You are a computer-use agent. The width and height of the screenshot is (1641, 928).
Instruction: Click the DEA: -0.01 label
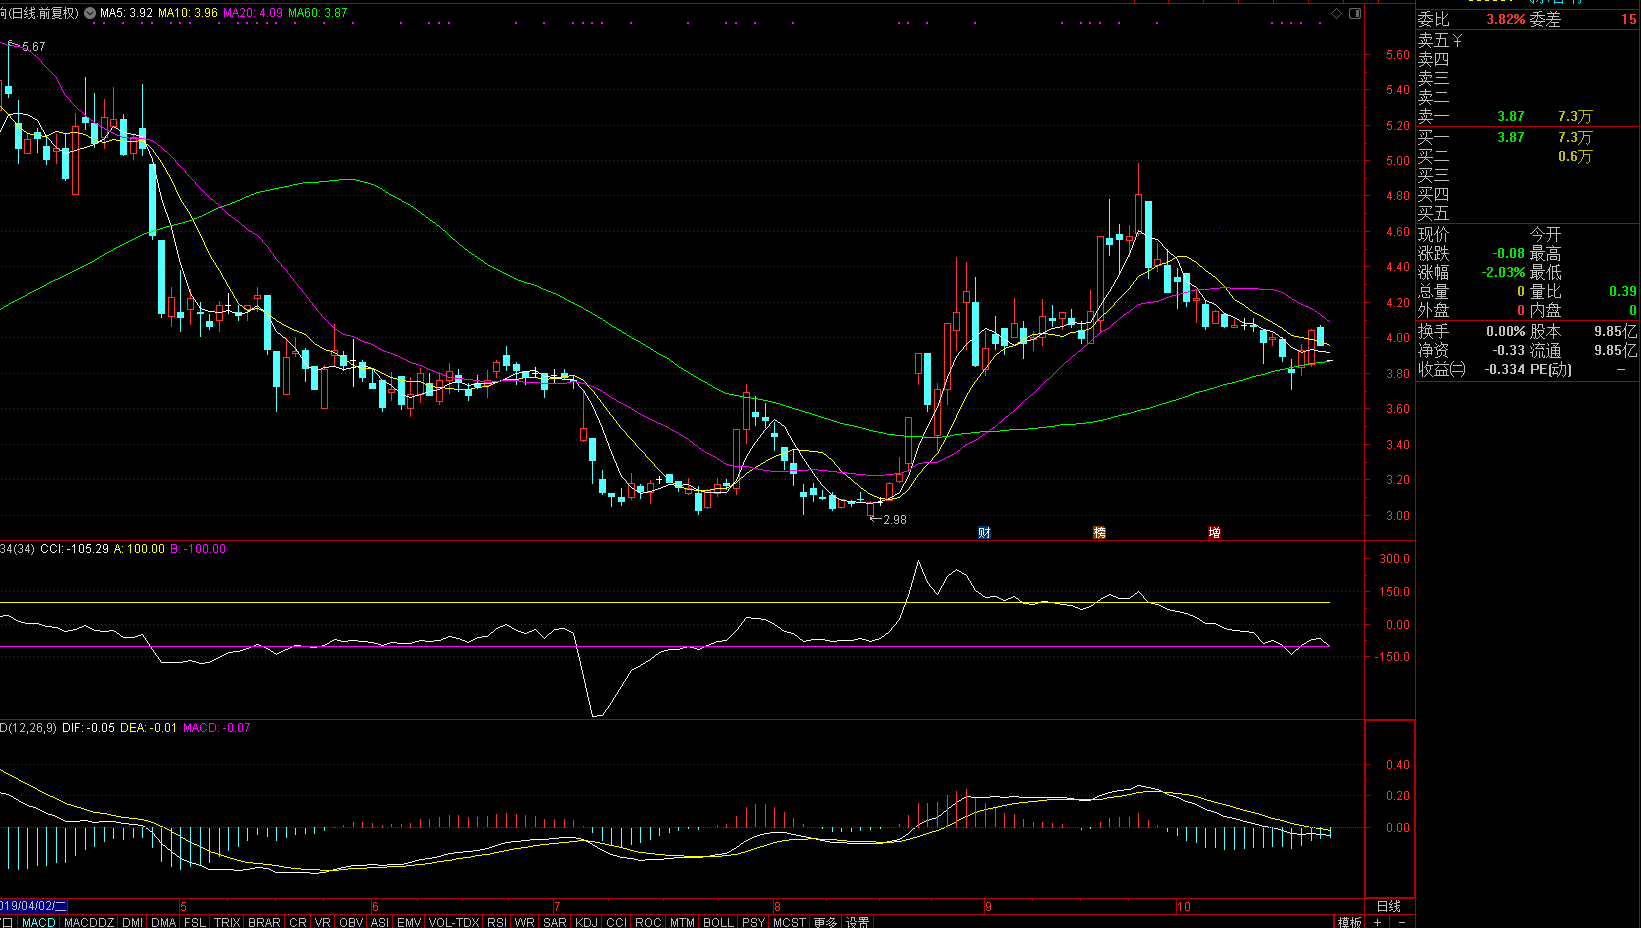pos(149,728)
